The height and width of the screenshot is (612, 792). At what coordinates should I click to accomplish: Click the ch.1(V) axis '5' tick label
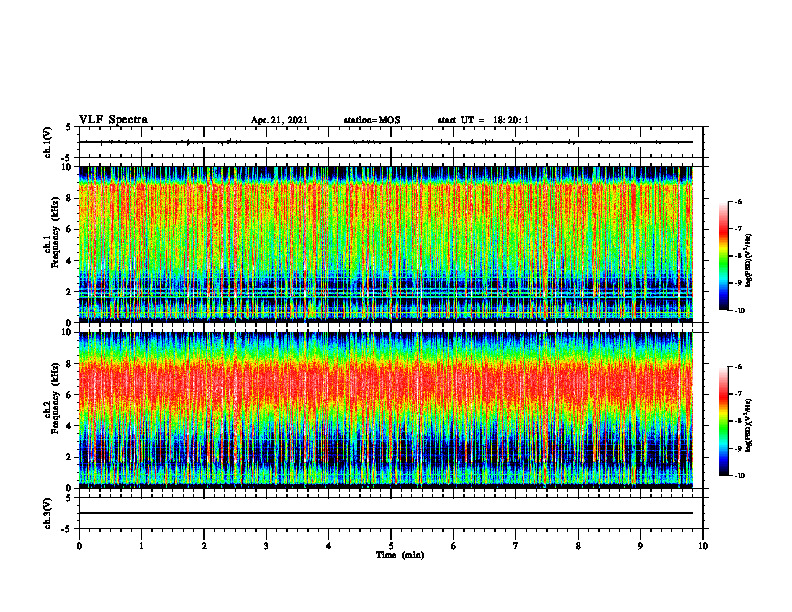(x=70, y=127)
